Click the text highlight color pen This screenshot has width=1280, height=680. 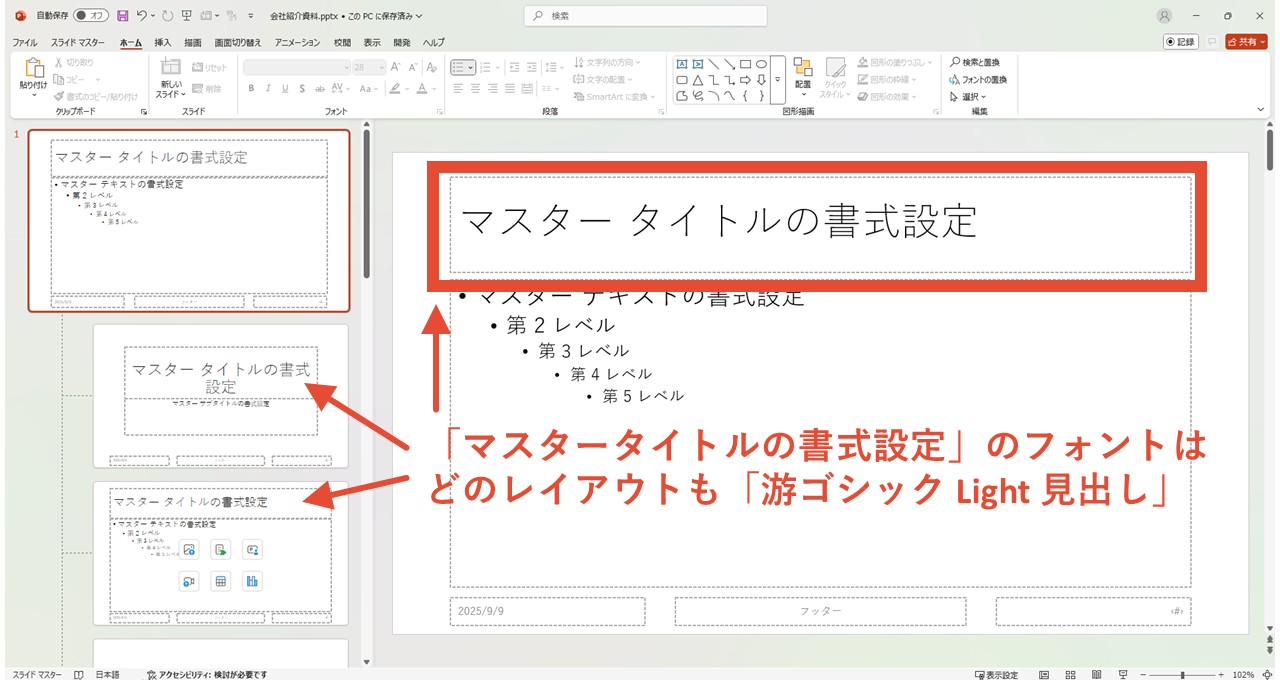[x=394, y=88]
